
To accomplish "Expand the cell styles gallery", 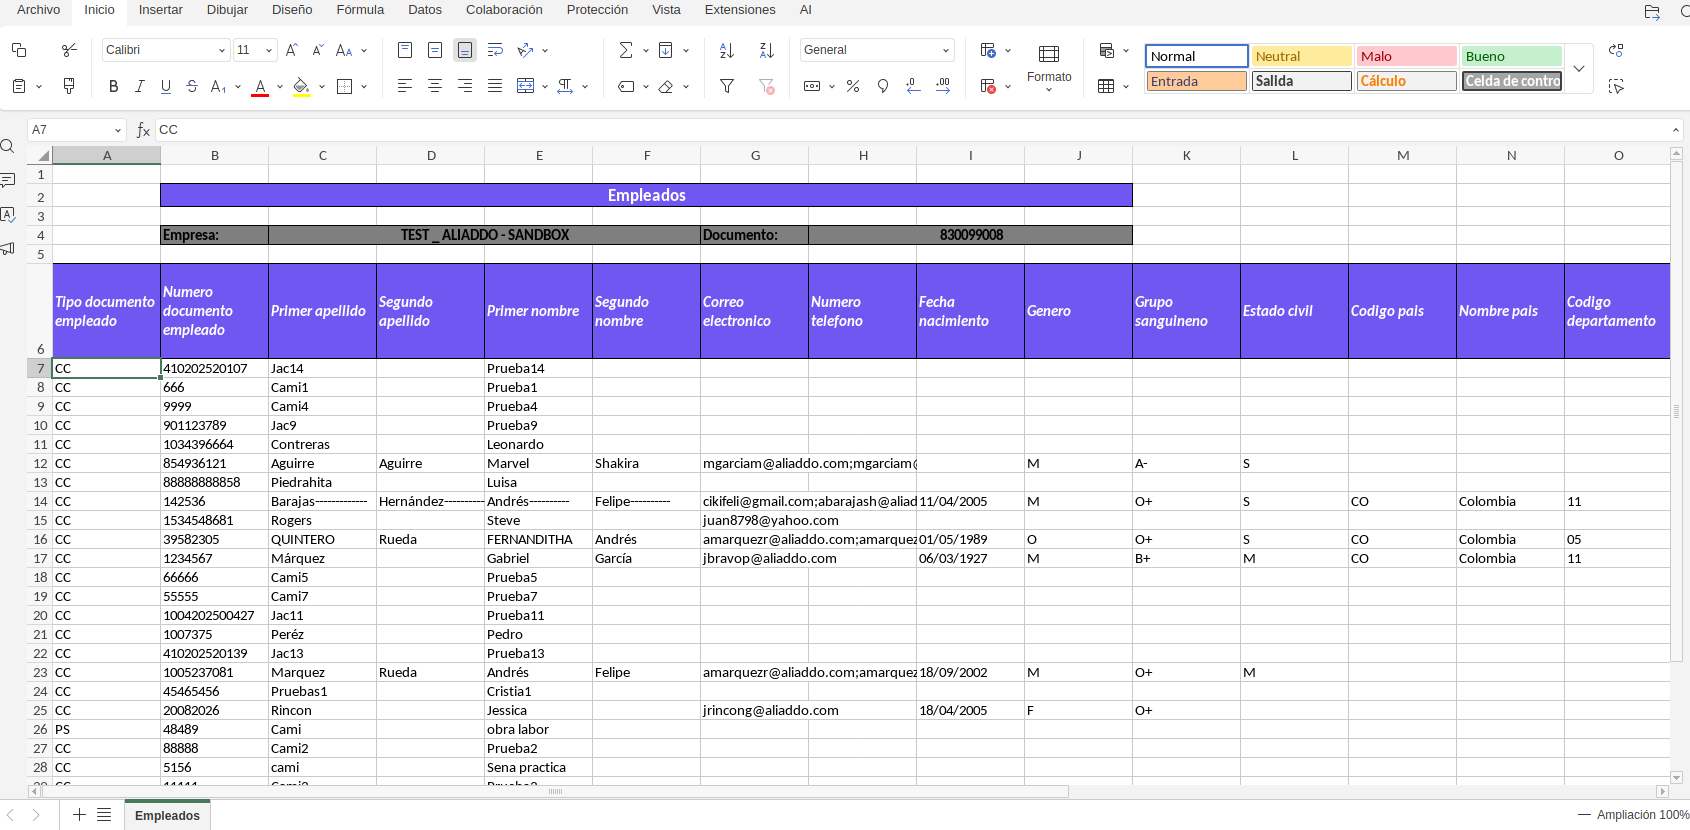I will [x=1579, y=69].
